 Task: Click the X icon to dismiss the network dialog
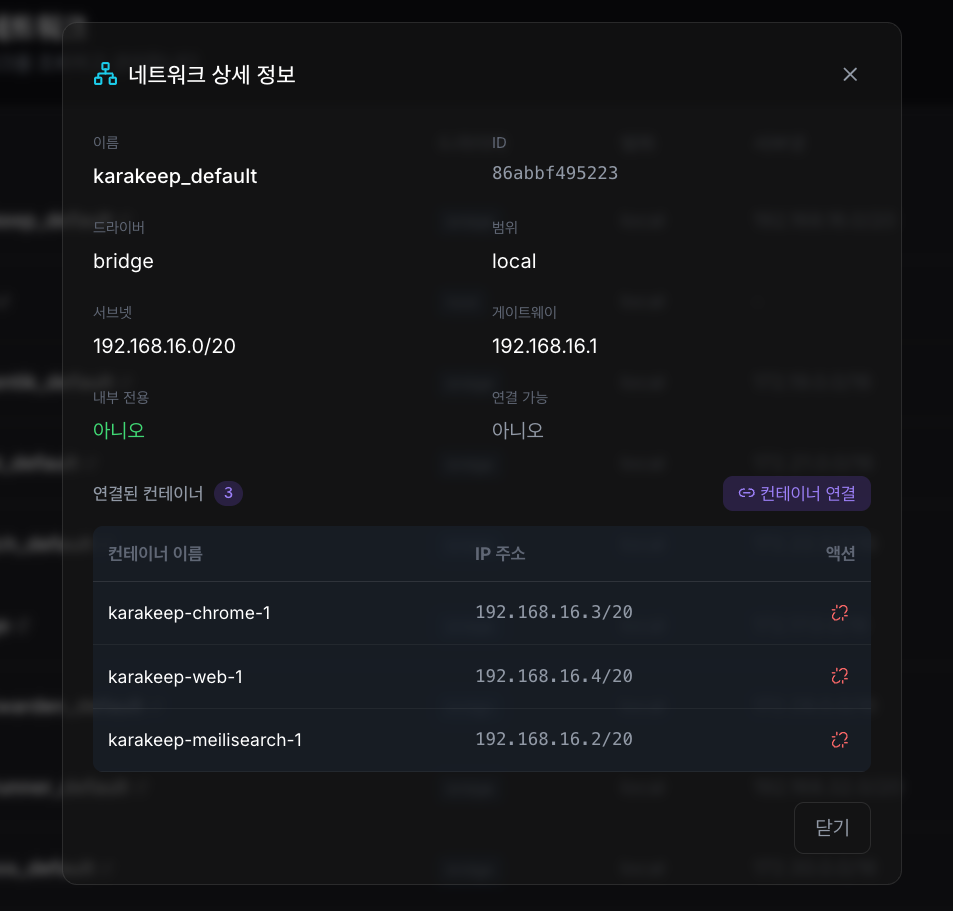coord(849,74)
